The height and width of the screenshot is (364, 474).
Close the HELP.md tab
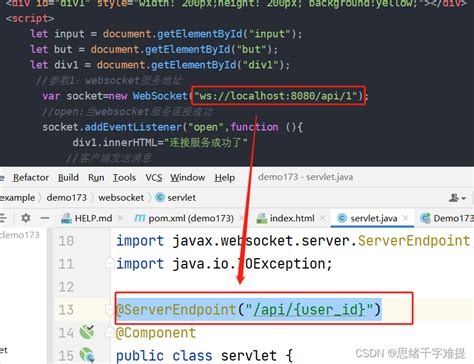(120, 218)
